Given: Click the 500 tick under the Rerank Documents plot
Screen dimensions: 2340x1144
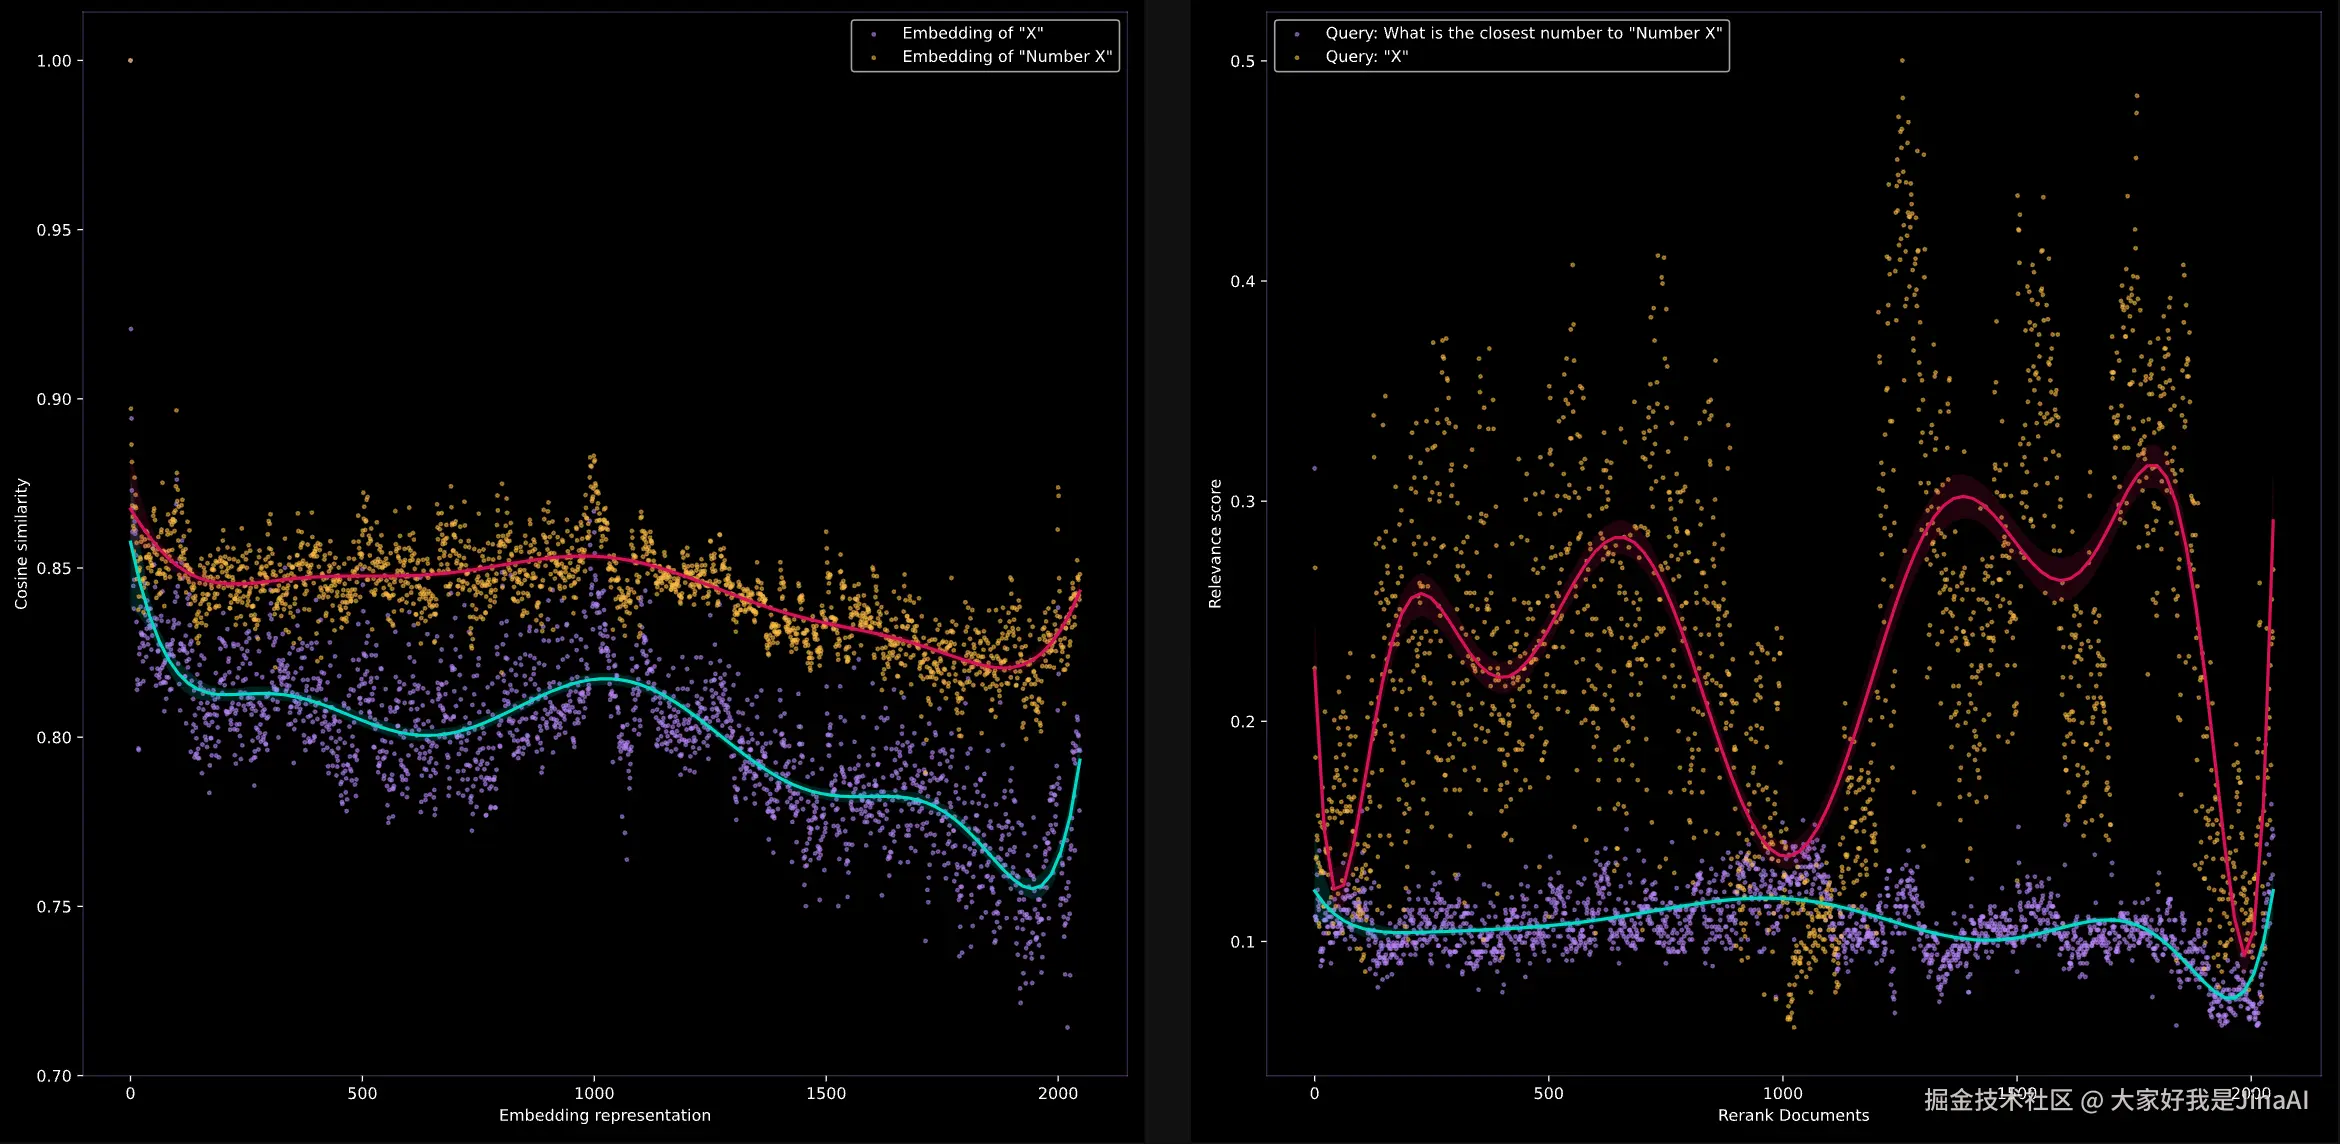Looking at the screenshot, I should point(1548,1093).
